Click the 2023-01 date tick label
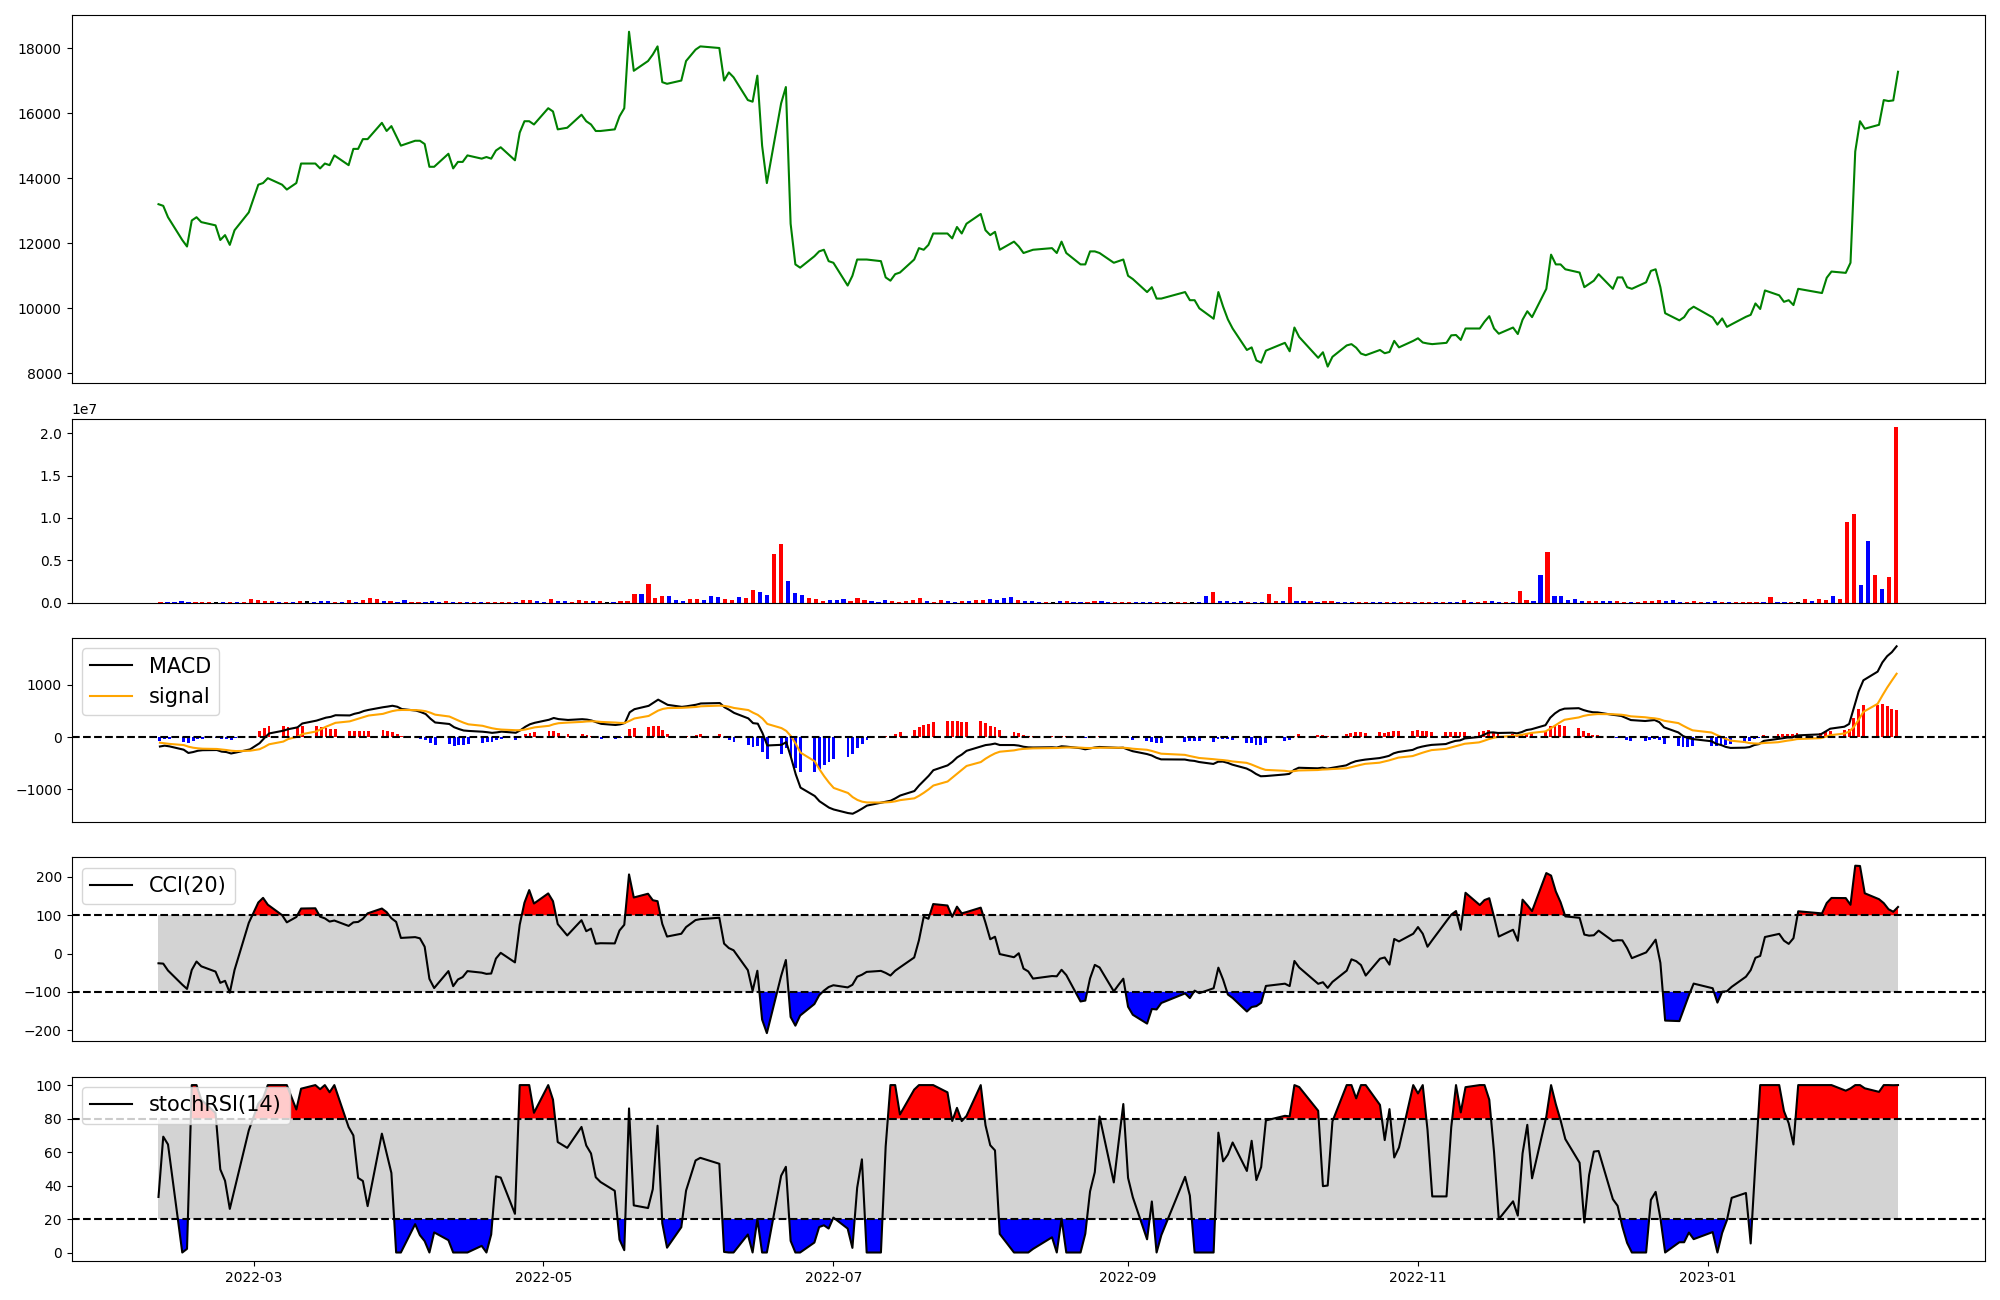The height and width of the screenshot is (1300, 2000). click(1708, 1277)
